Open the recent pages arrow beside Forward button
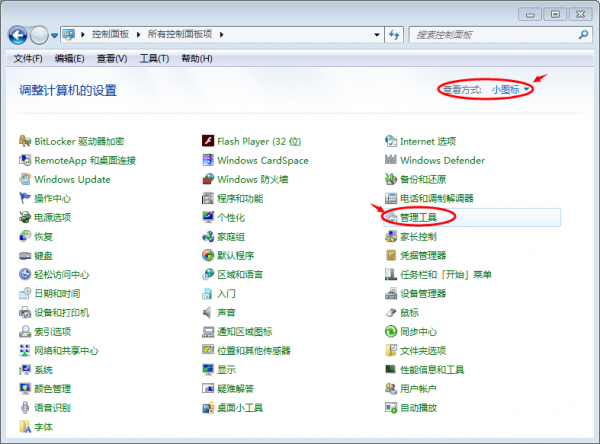 [x=53, y=35]
